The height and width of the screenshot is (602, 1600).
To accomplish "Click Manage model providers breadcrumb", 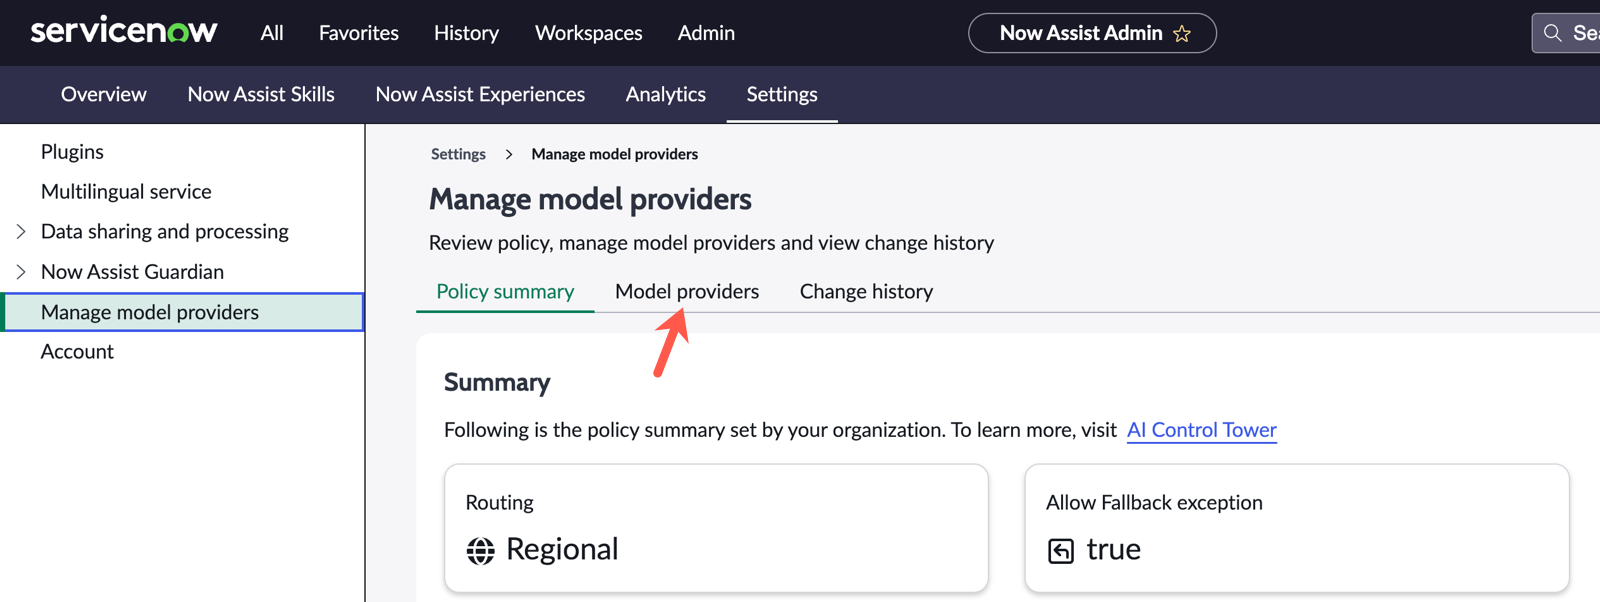I will coord(615,154).
